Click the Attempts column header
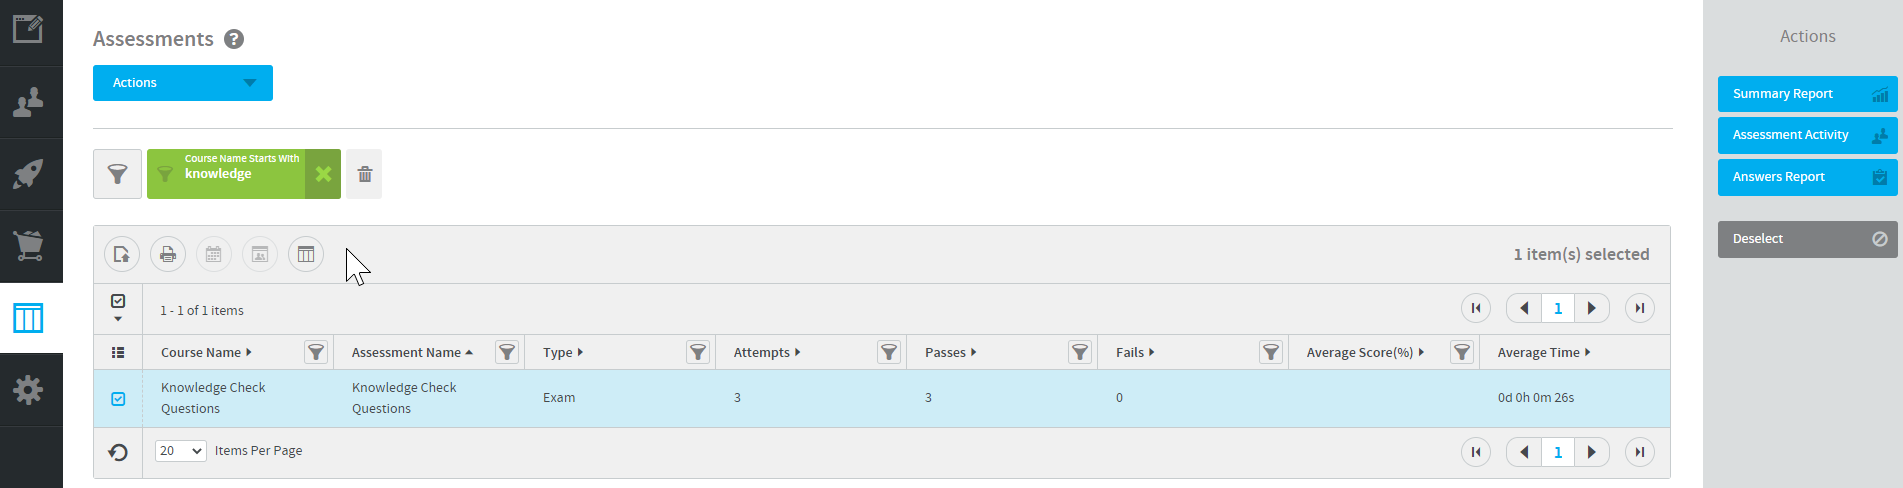The height and width of the screenshot is (488, 1903). [x=767, y=353]
